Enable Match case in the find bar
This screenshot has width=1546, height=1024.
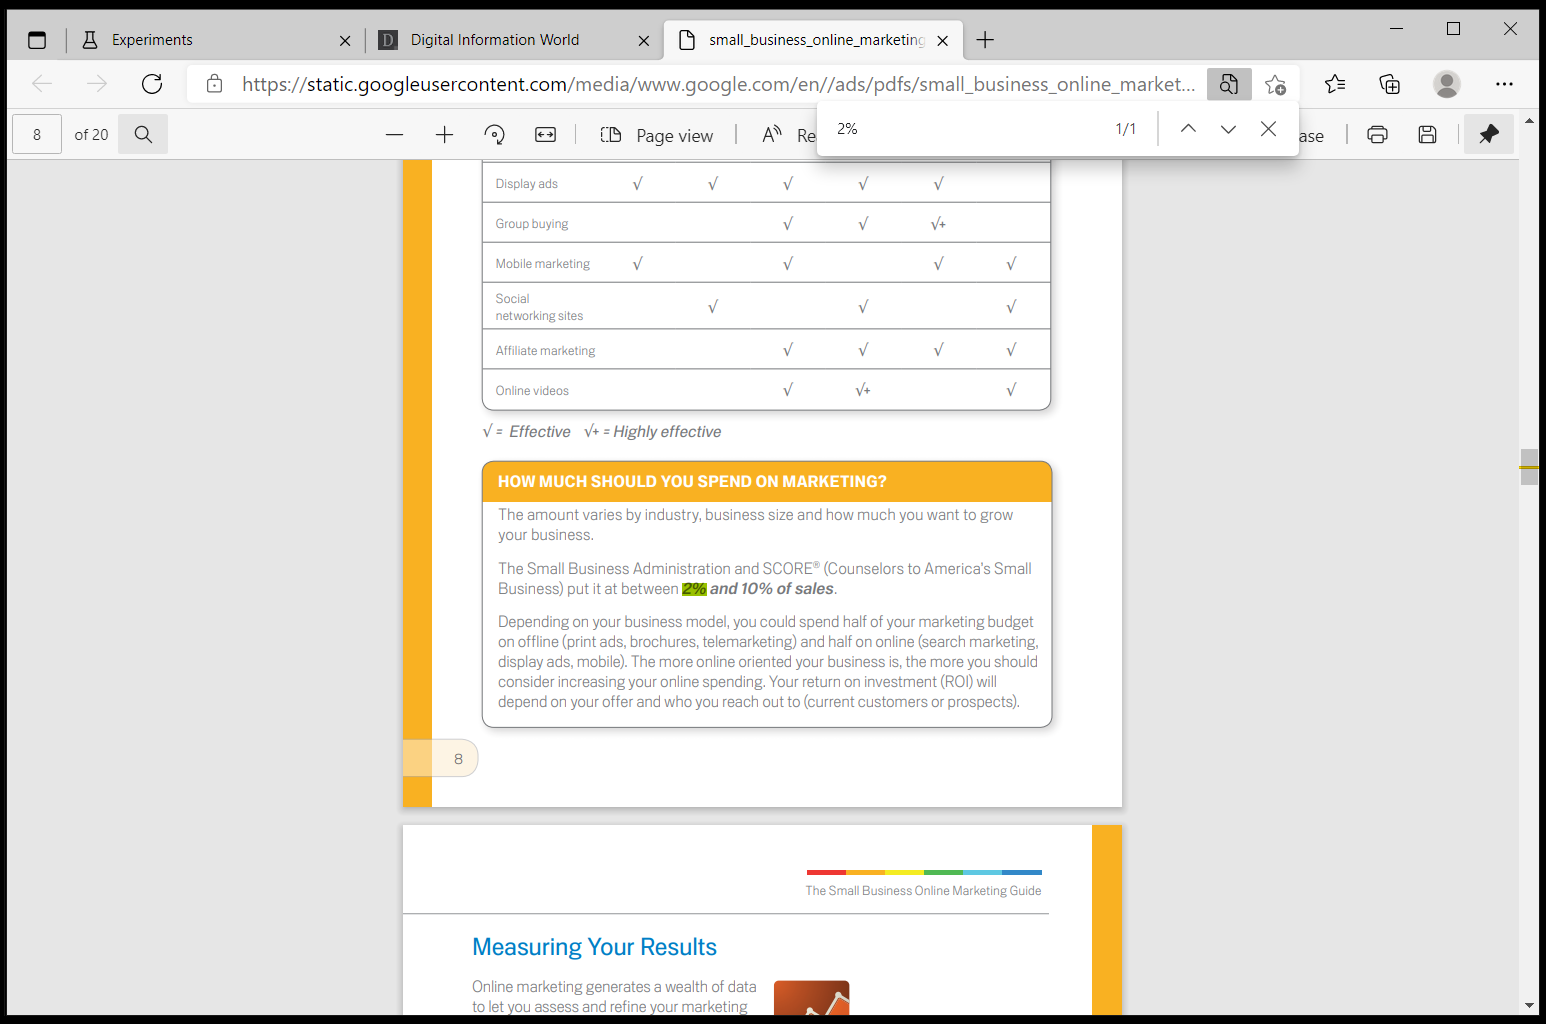[x=1310, y=134]
